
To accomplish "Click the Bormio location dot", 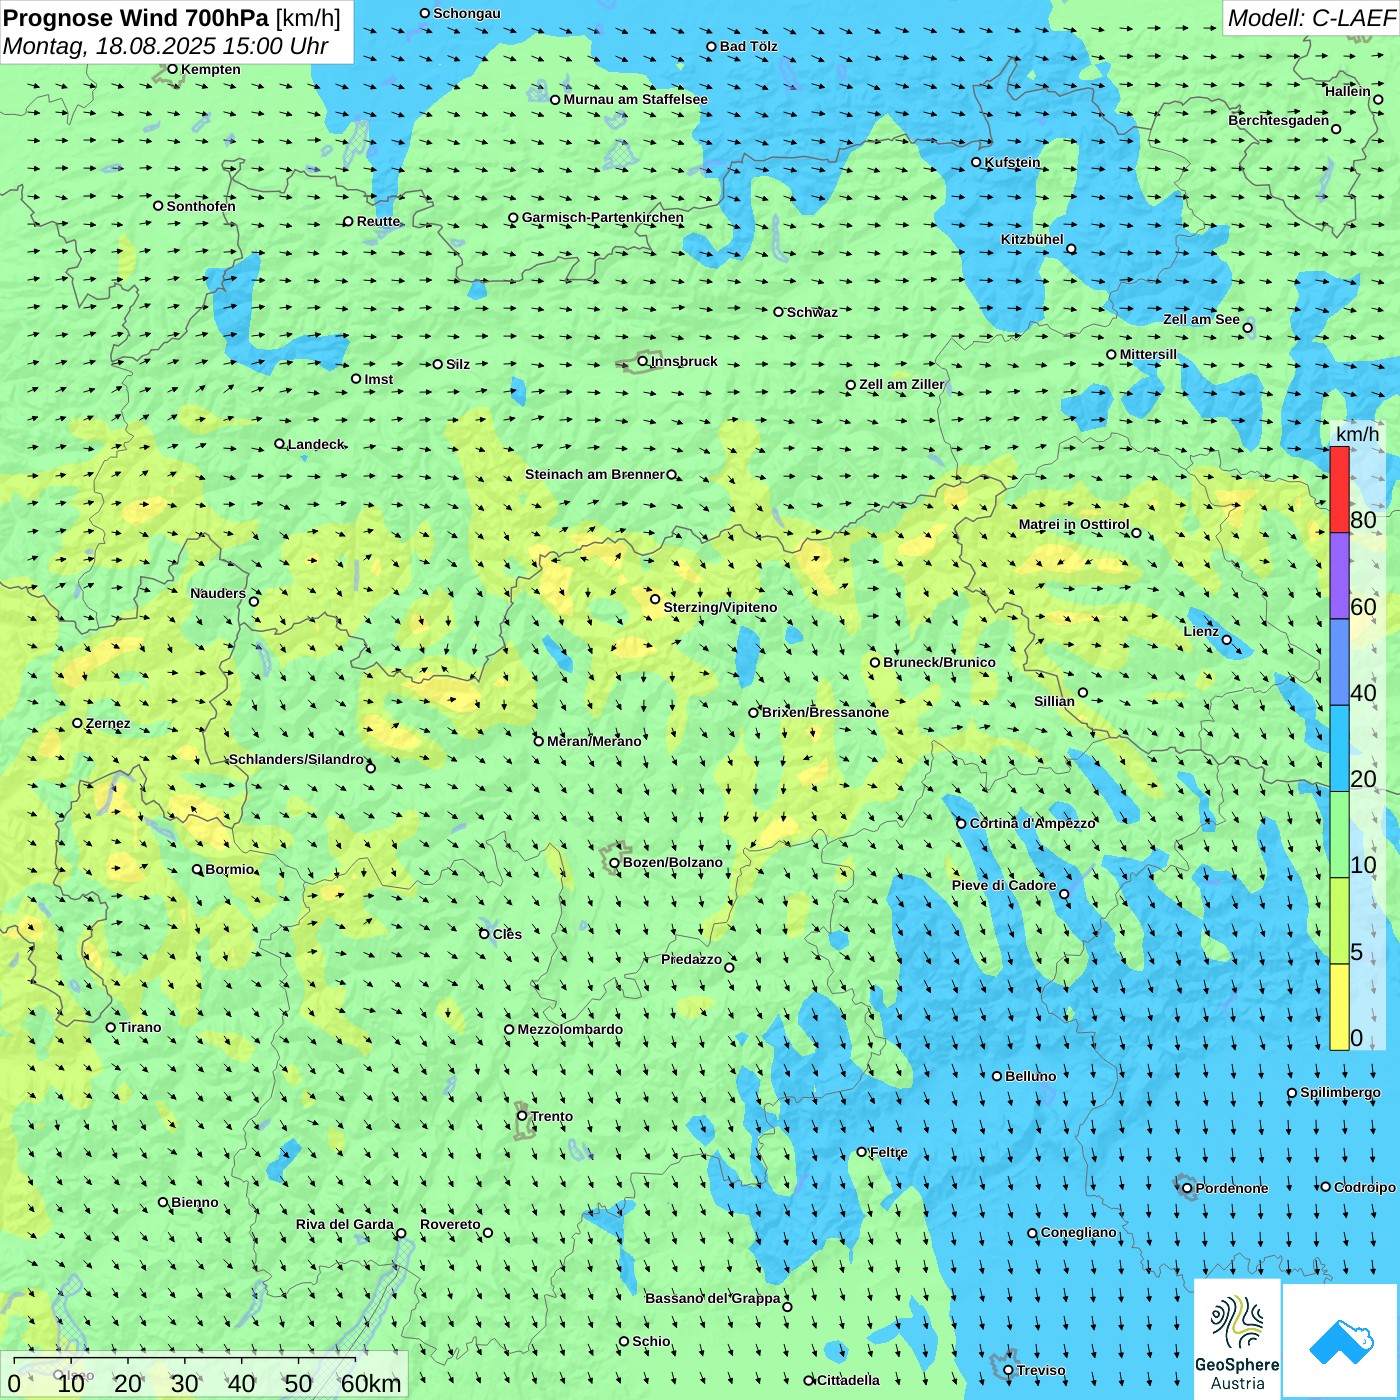I will [x=197, y=869].
